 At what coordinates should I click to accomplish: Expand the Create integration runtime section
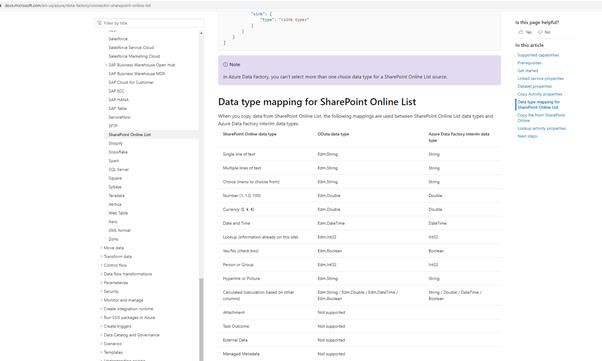[101, 309]
